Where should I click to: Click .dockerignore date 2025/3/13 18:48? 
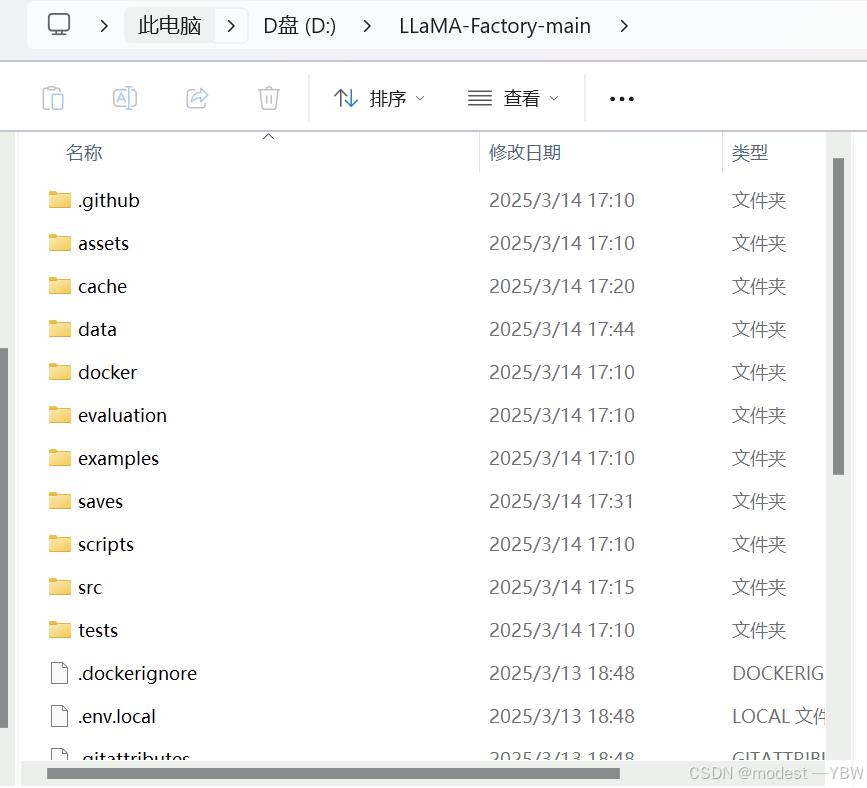click(x=562, y=674)
